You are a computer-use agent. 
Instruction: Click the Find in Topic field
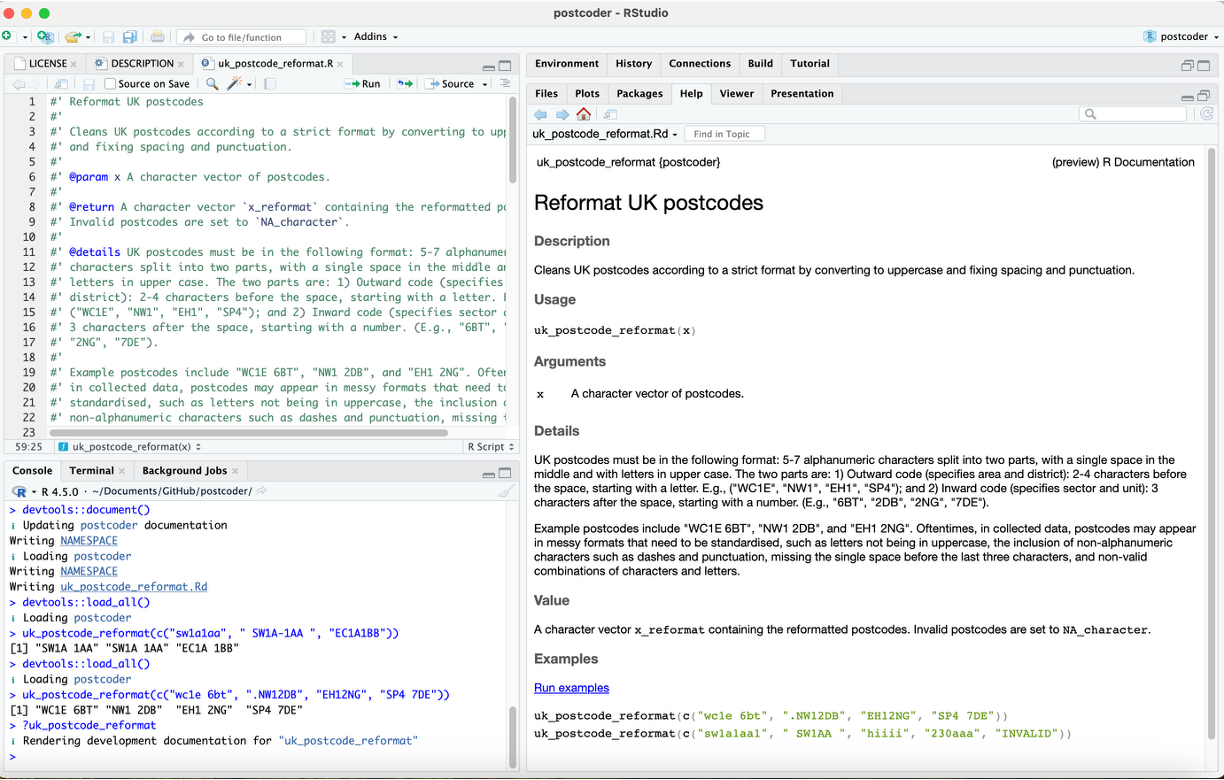point(726,134)
